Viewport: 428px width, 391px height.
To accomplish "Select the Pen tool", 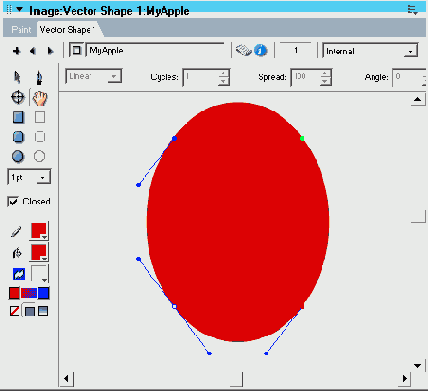I will click(x=39, y=77).
